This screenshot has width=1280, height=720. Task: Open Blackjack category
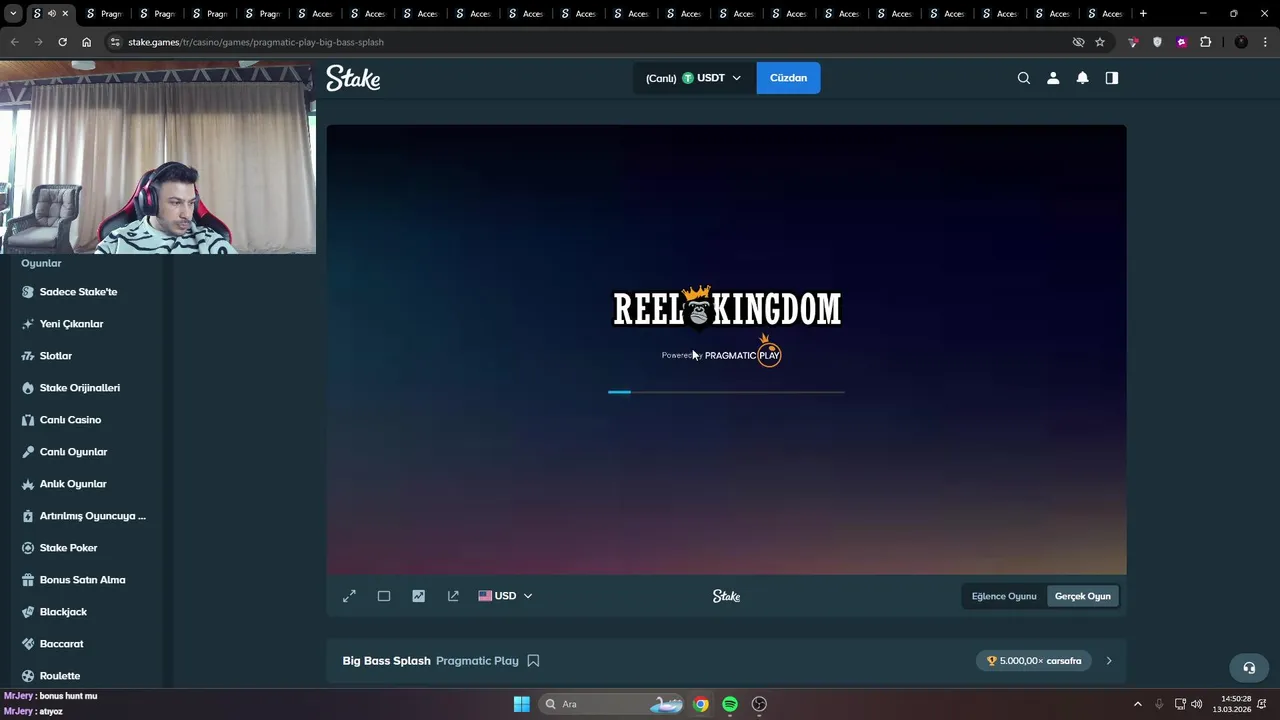[63, 612]
